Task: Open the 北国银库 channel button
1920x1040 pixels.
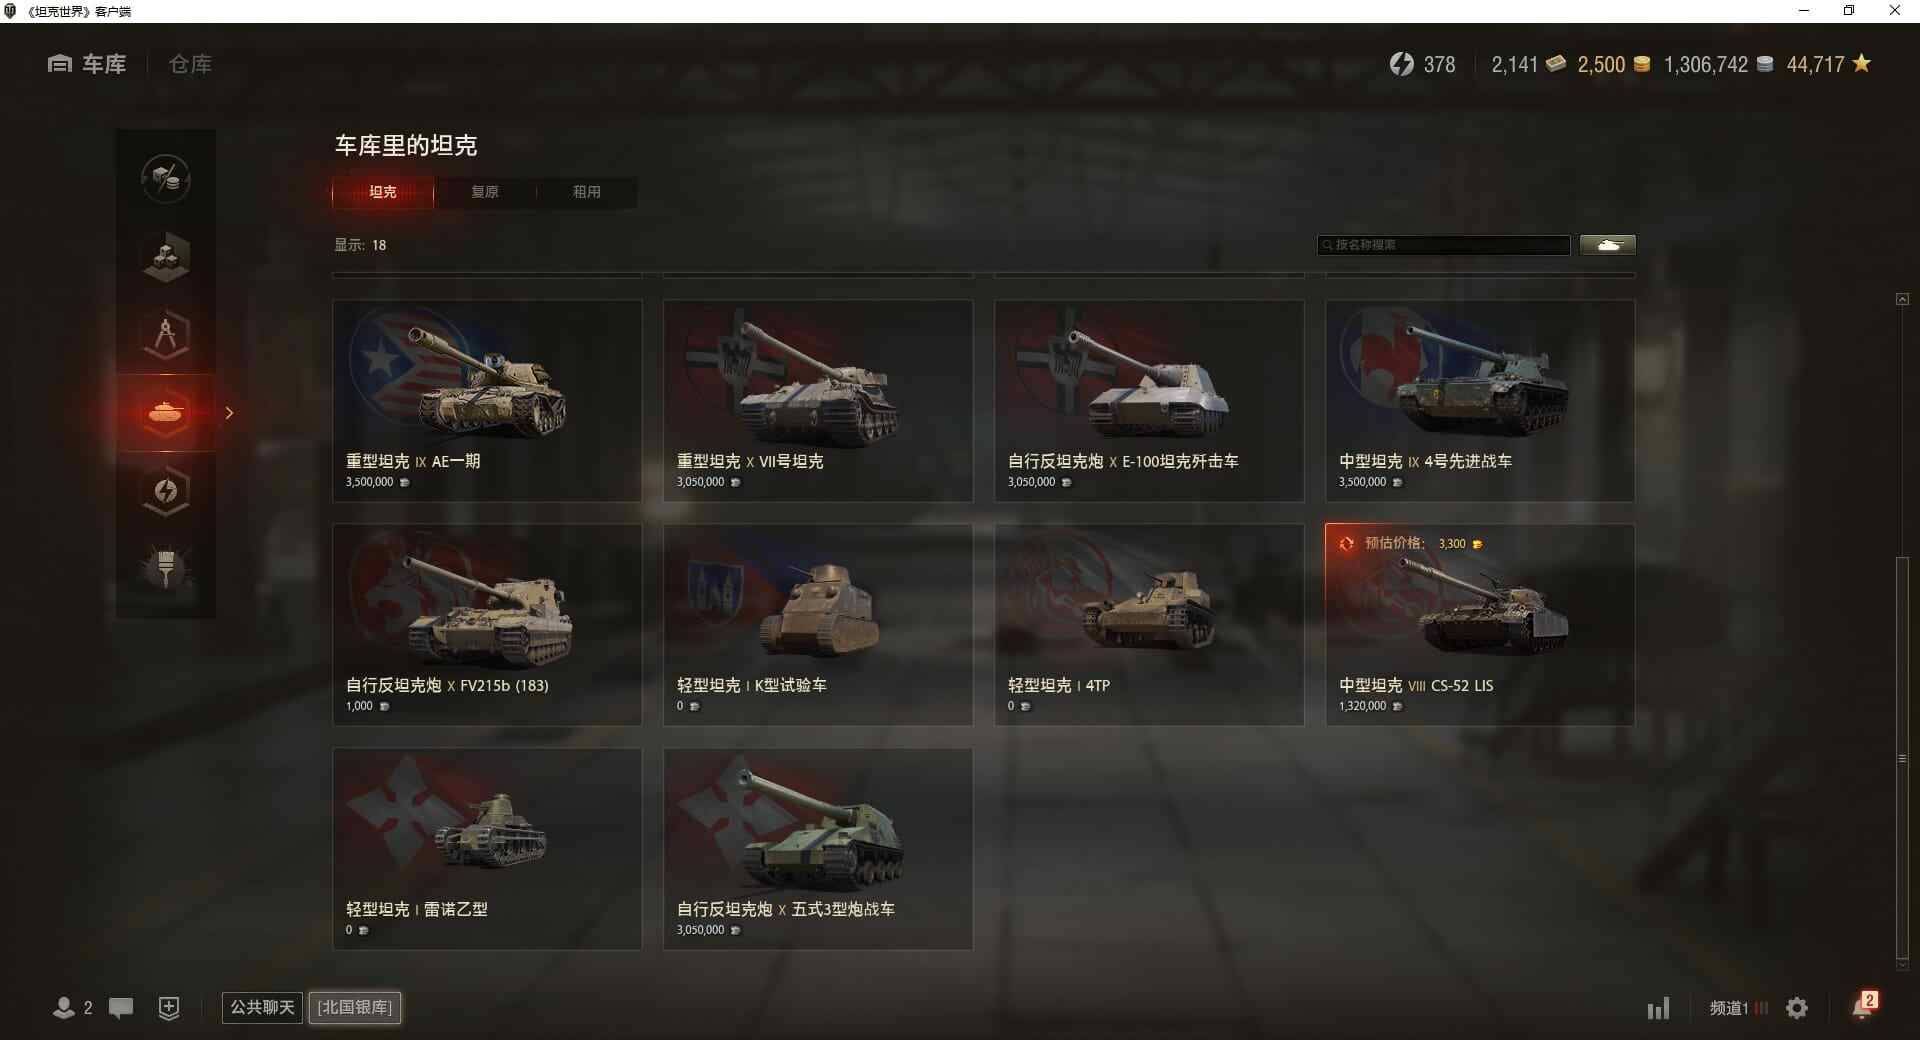Action: 355,1007
